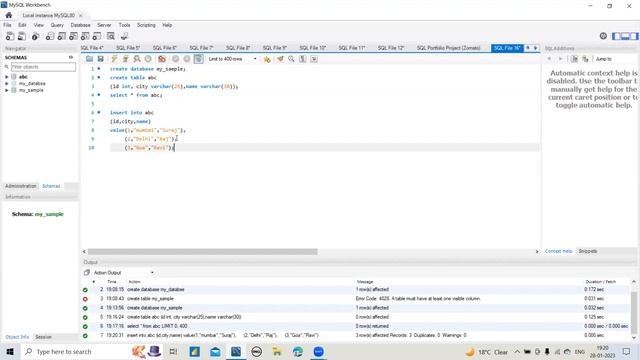The height and width of the screenshot is (360, 640).
Task: Click the create new table icon
Action: [x=62, y=36]
